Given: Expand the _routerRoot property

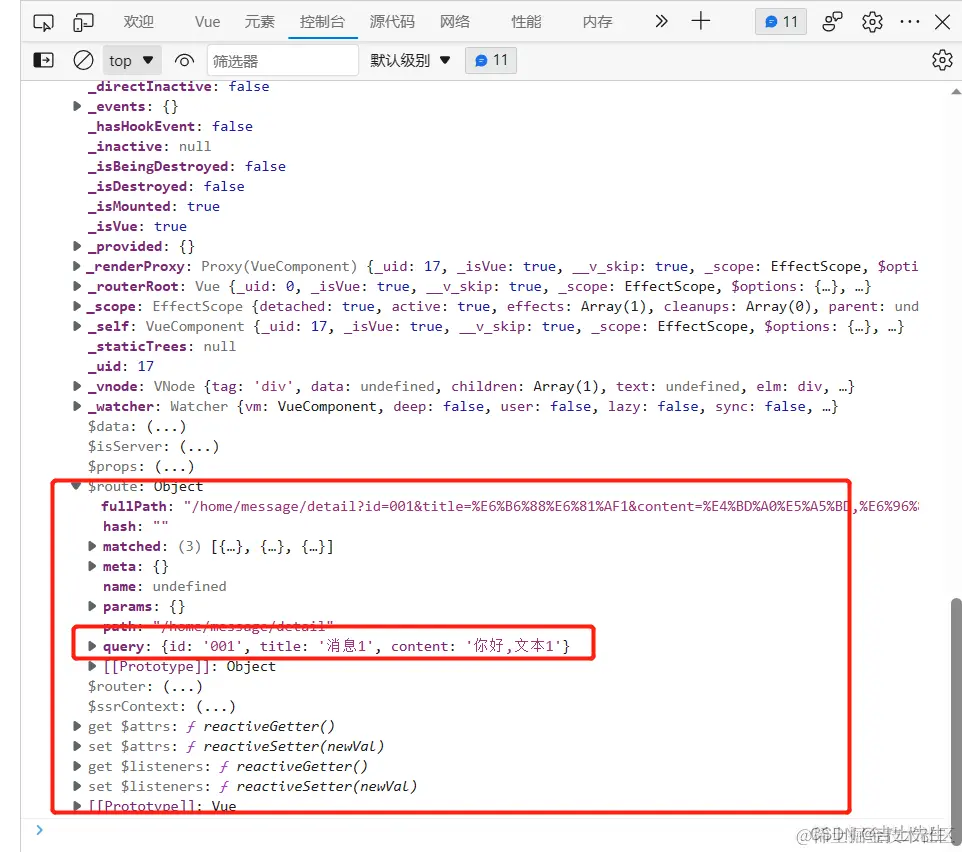Looking at the screenshot, I should click(77, 286).
